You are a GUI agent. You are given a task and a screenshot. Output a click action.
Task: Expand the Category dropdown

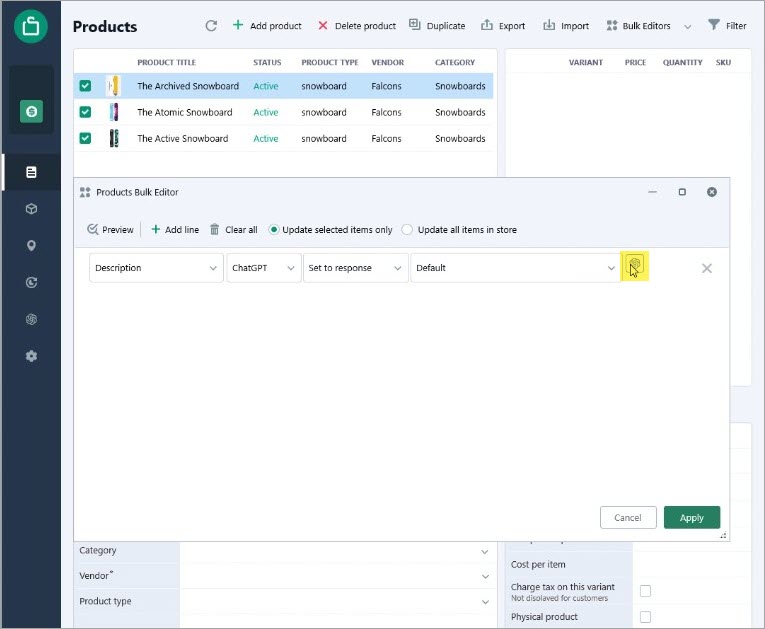pos(484,551)
